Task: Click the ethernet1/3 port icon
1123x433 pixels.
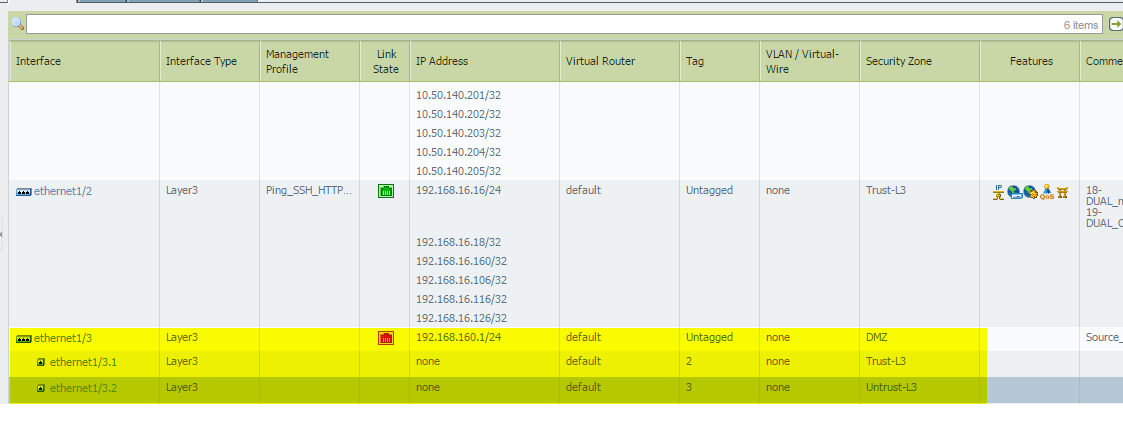Action: click(x=24, y=339)
